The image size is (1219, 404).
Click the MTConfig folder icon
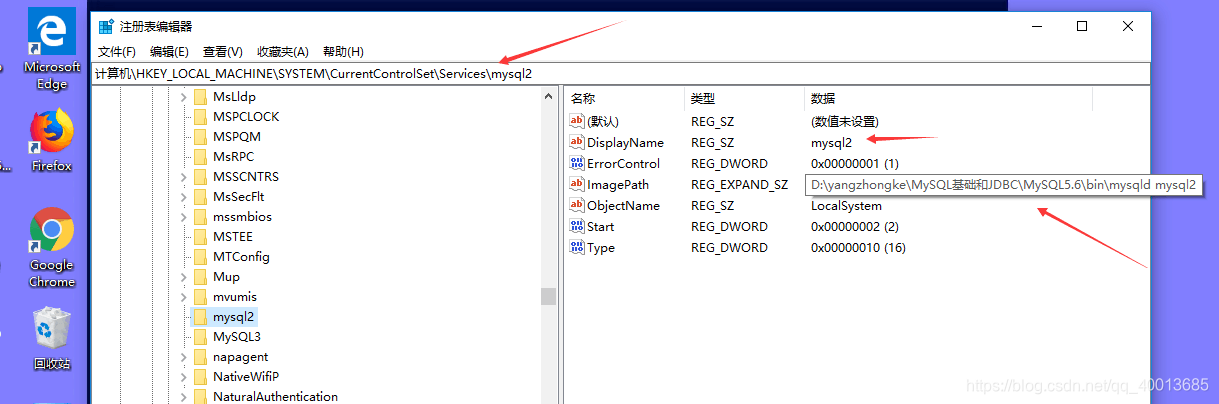[200, 257]
